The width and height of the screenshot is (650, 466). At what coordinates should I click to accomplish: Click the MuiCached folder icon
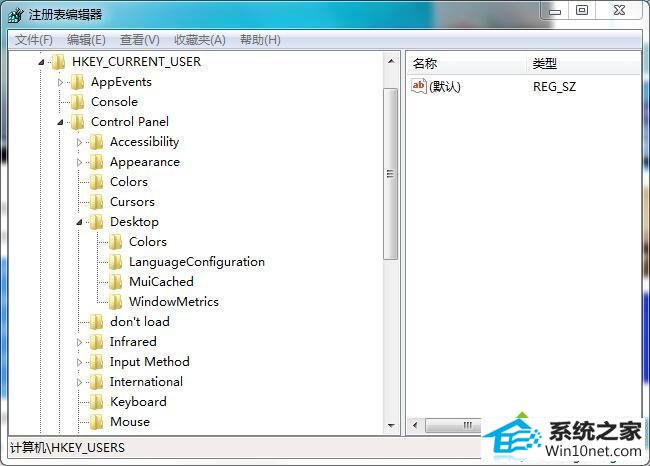(x=116, y=282)
